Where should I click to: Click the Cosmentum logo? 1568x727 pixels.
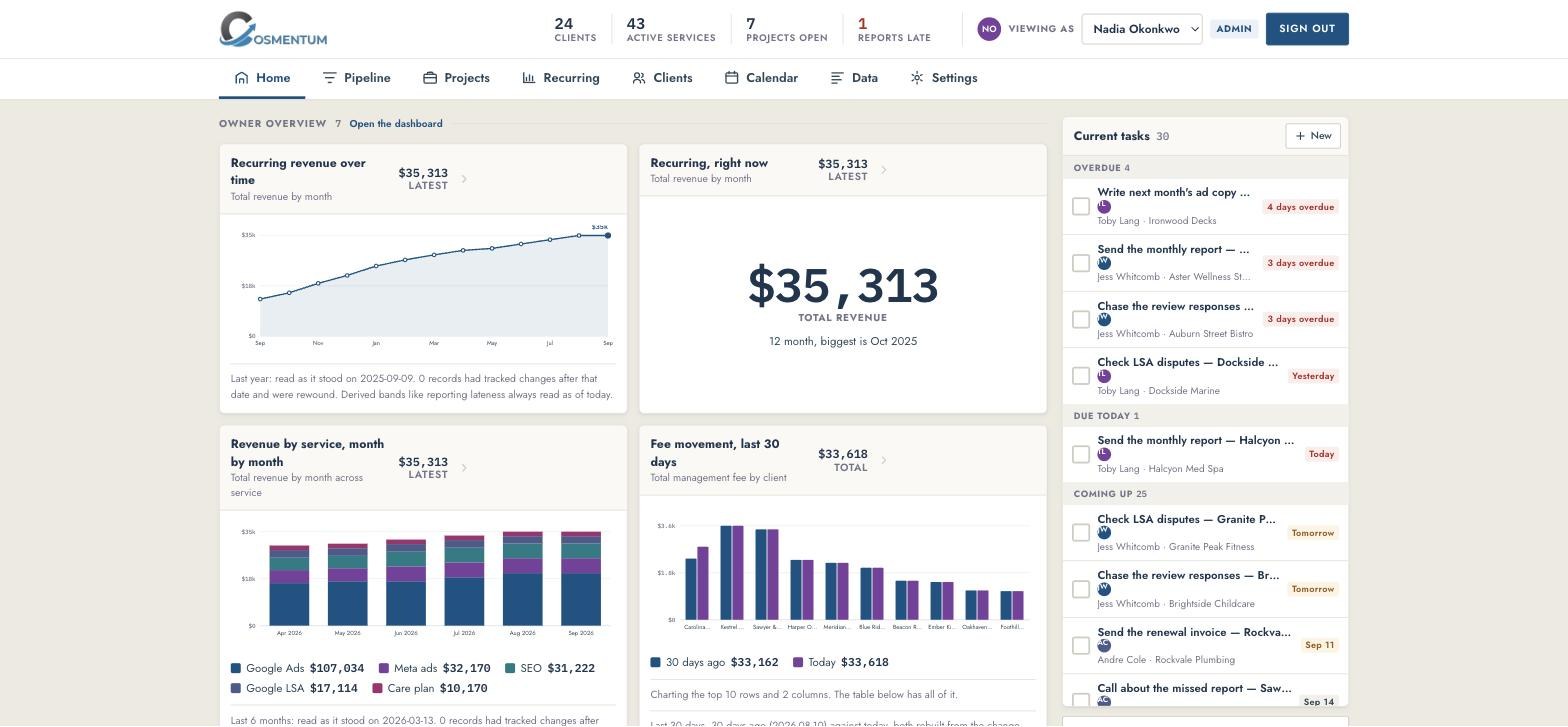(x=273, y=29)
